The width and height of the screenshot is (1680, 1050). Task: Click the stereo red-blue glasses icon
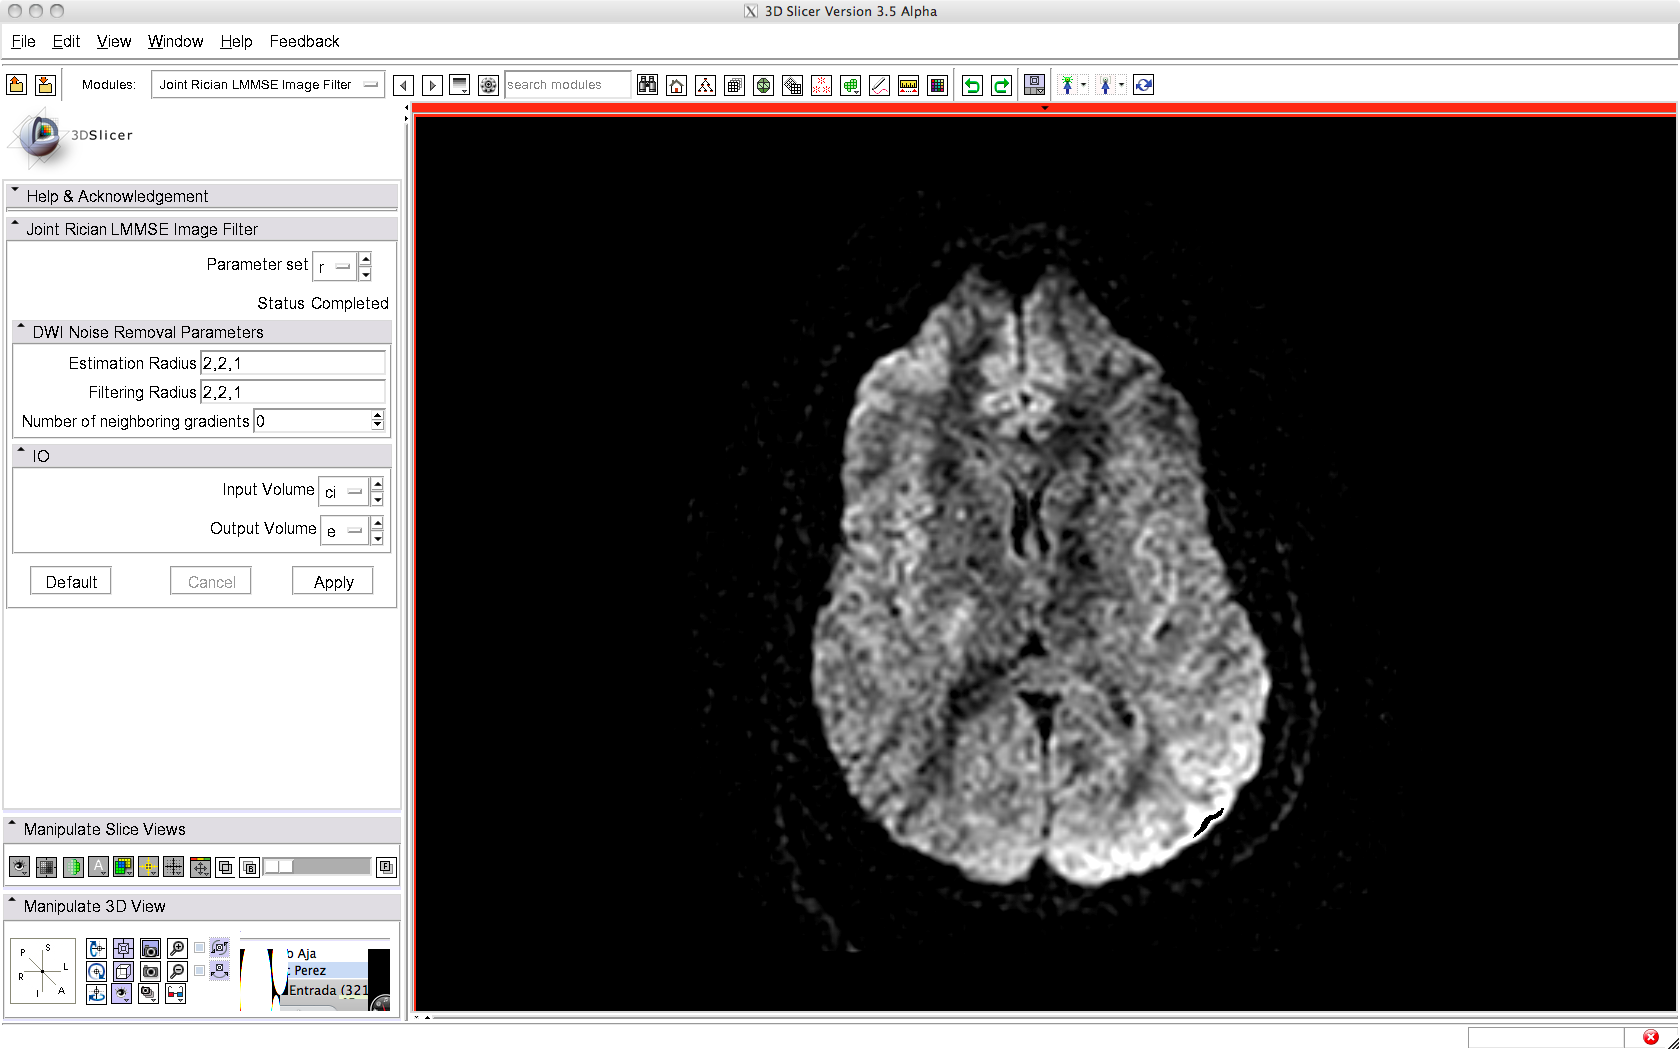click(x=175, y=994)
